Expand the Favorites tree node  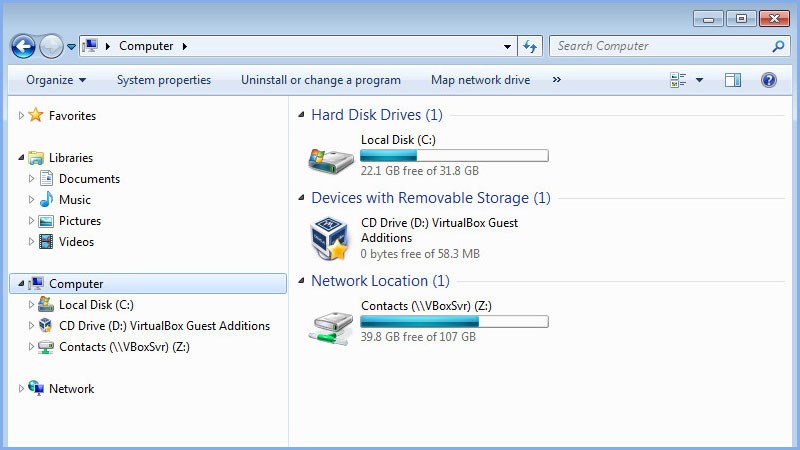tap(20, 115)
